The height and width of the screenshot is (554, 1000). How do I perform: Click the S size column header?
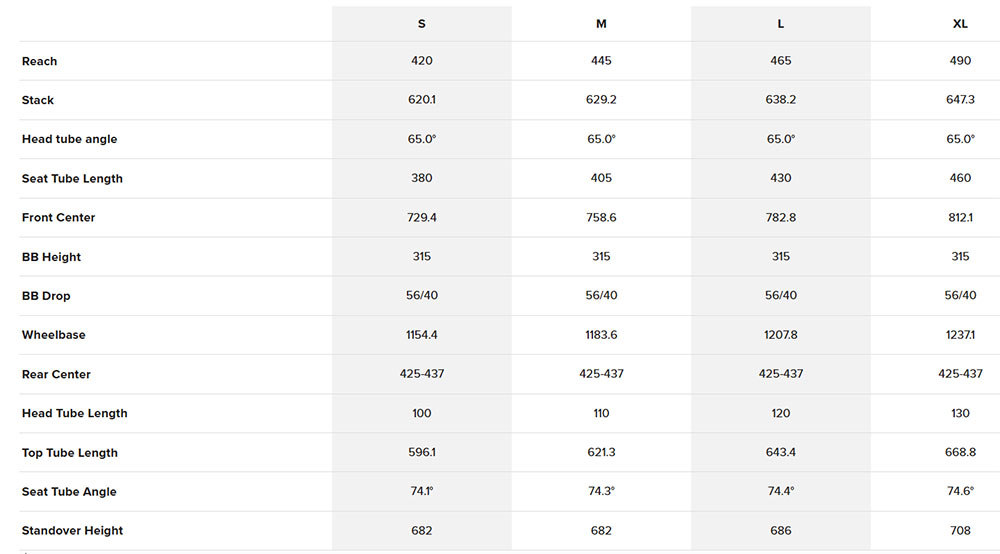tap(422, 24)
